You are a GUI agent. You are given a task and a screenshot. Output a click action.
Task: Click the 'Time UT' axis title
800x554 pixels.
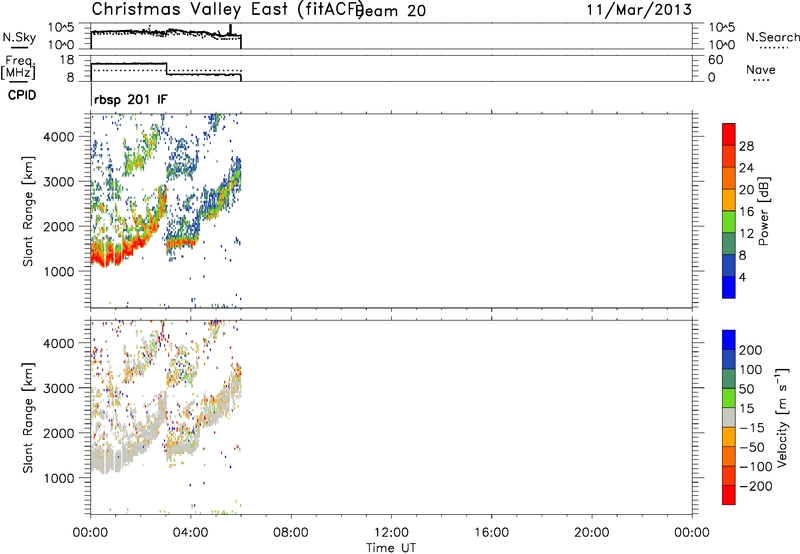[391, 548]
